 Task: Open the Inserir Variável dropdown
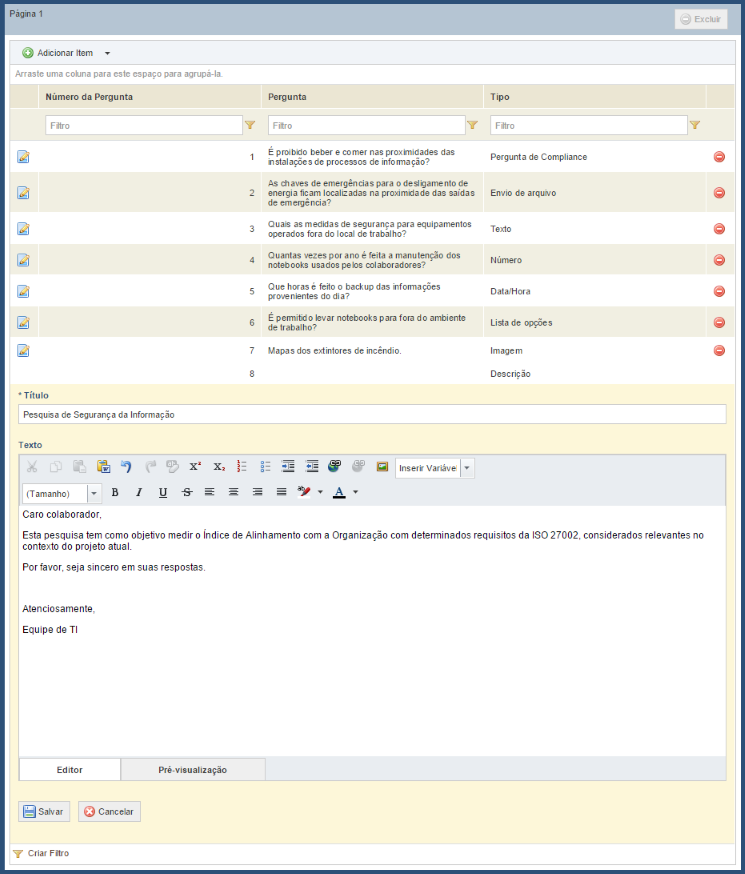click(x=467, y=468)
